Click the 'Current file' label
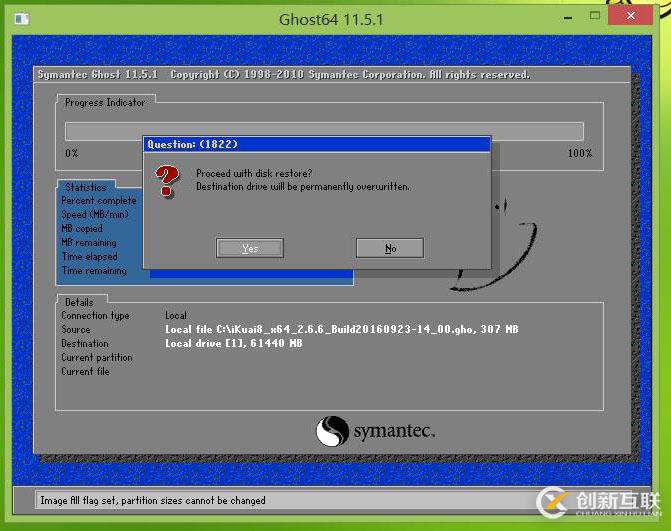The width and height of the screenshot is (671, 531). [85, 371]
